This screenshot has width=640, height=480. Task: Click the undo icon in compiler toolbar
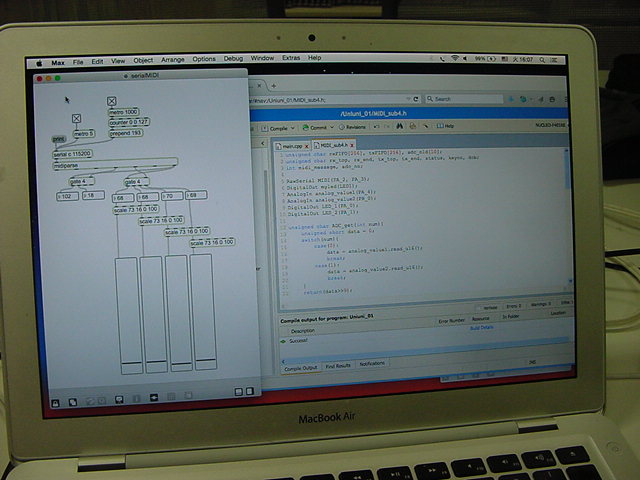376,127
